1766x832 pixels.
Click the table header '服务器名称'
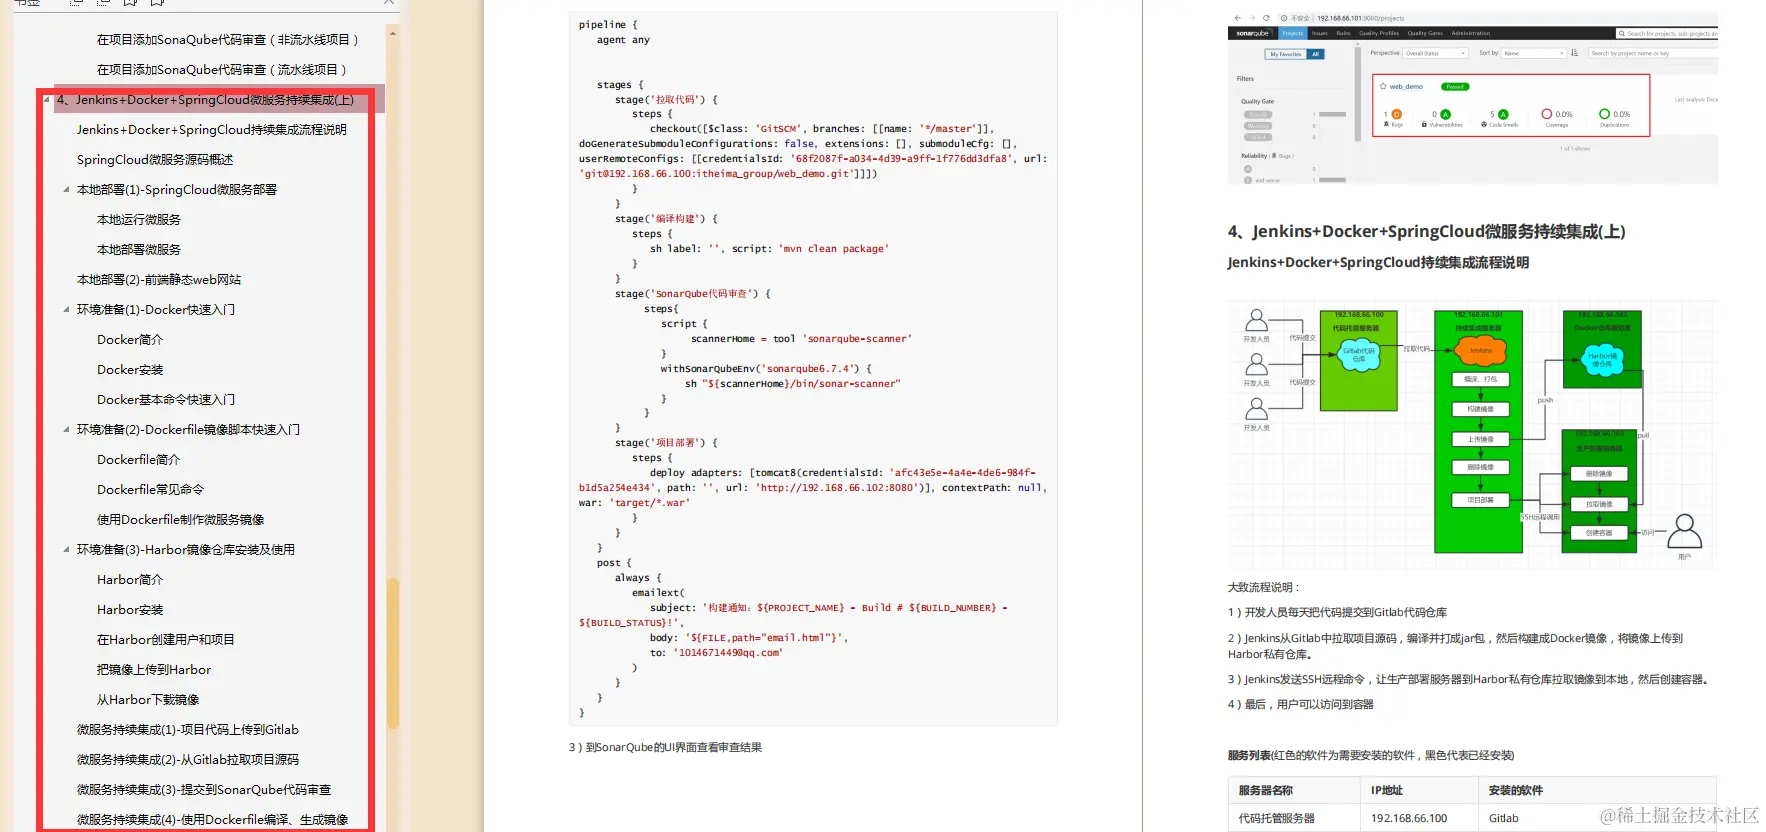[1266, 791]
